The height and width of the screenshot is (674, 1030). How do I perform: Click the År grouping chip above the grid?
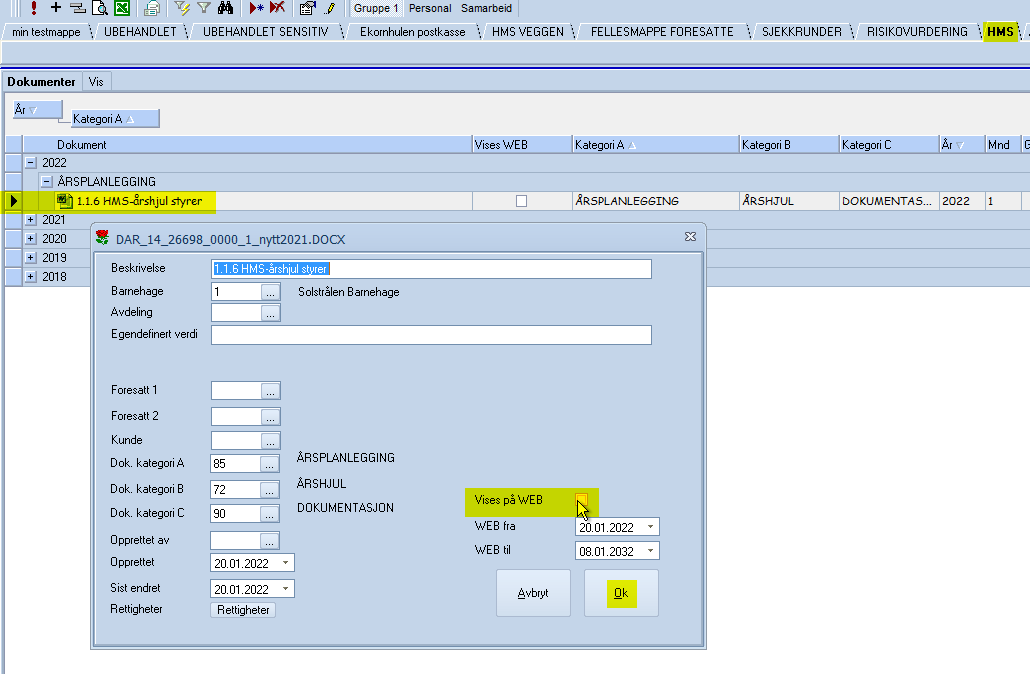point(38,110)
